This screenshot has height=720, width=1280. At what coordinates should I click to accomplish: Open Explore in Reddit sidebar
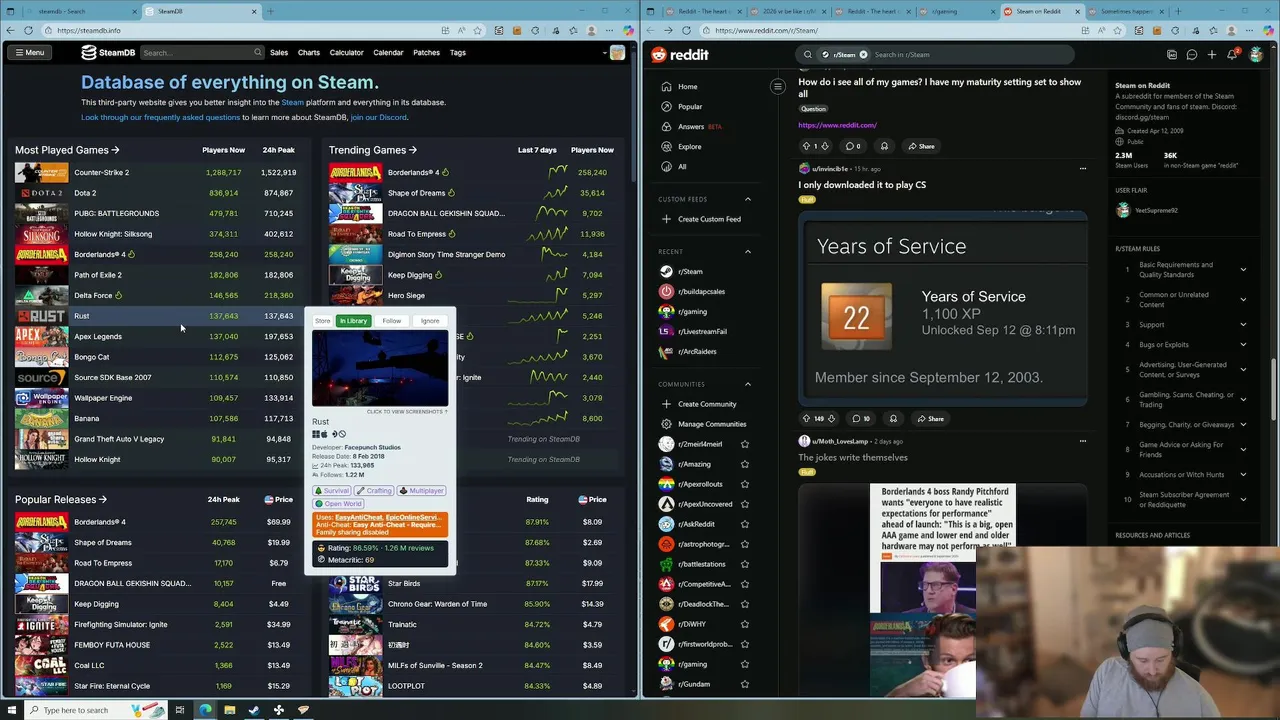(x=689, y=147)
